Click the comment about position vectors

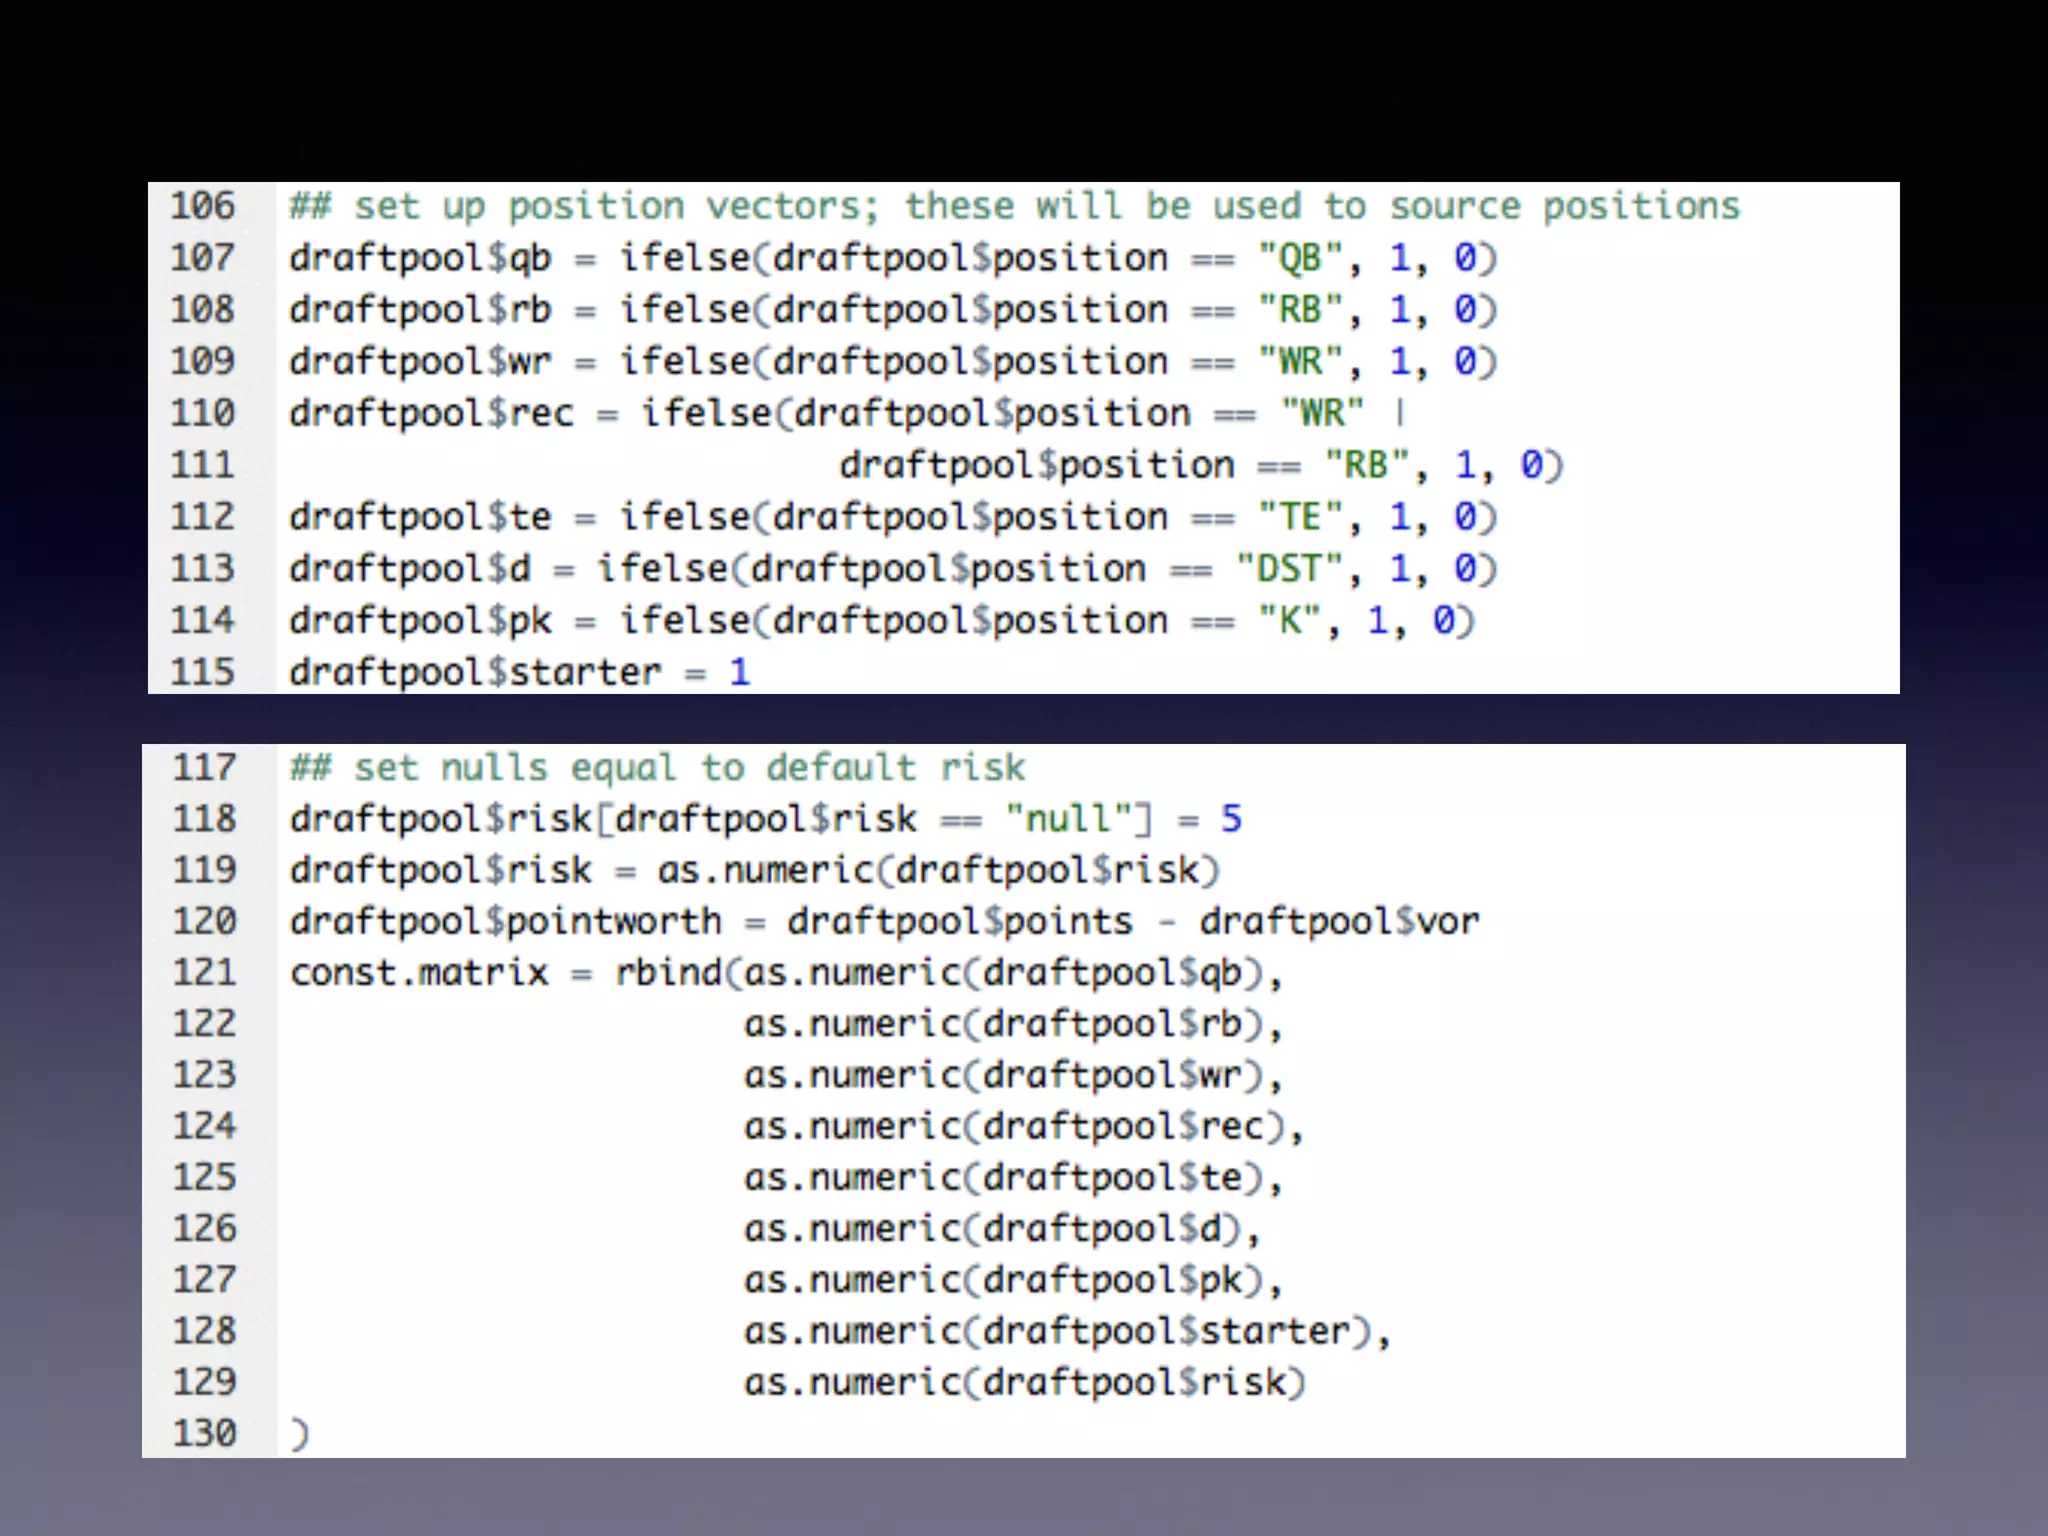point(1014,206)
